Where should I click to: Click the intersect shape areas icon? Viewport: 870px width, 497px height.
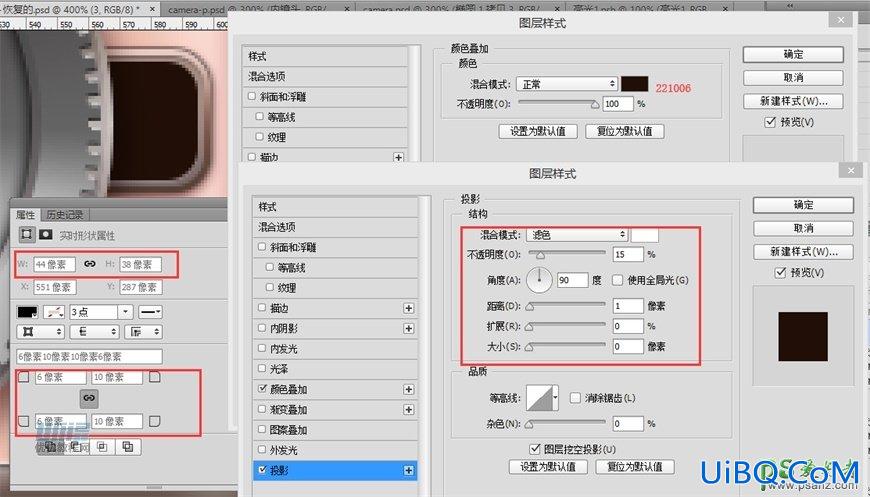(x=102, y=447)
